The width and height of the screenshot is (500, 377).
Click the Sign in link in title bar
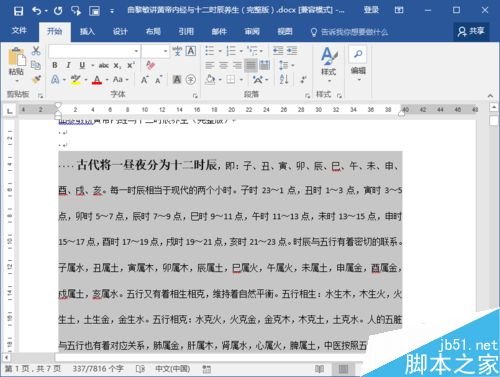pos(371,10)
